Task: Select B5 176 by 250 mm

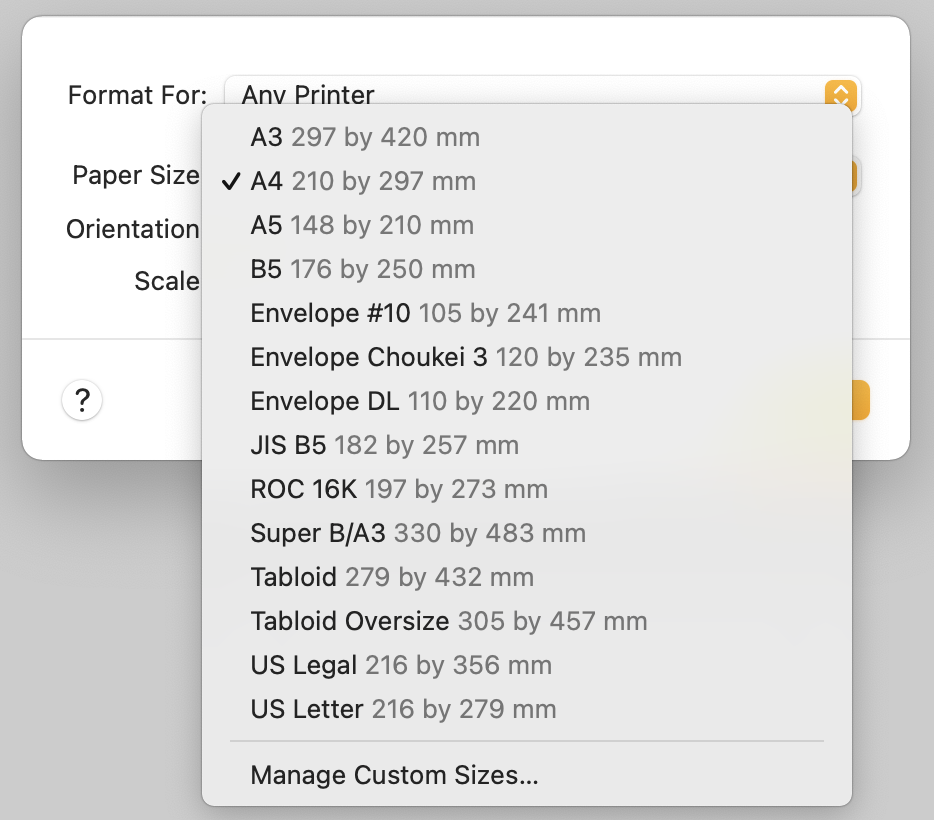Action: tap(363, 269)
